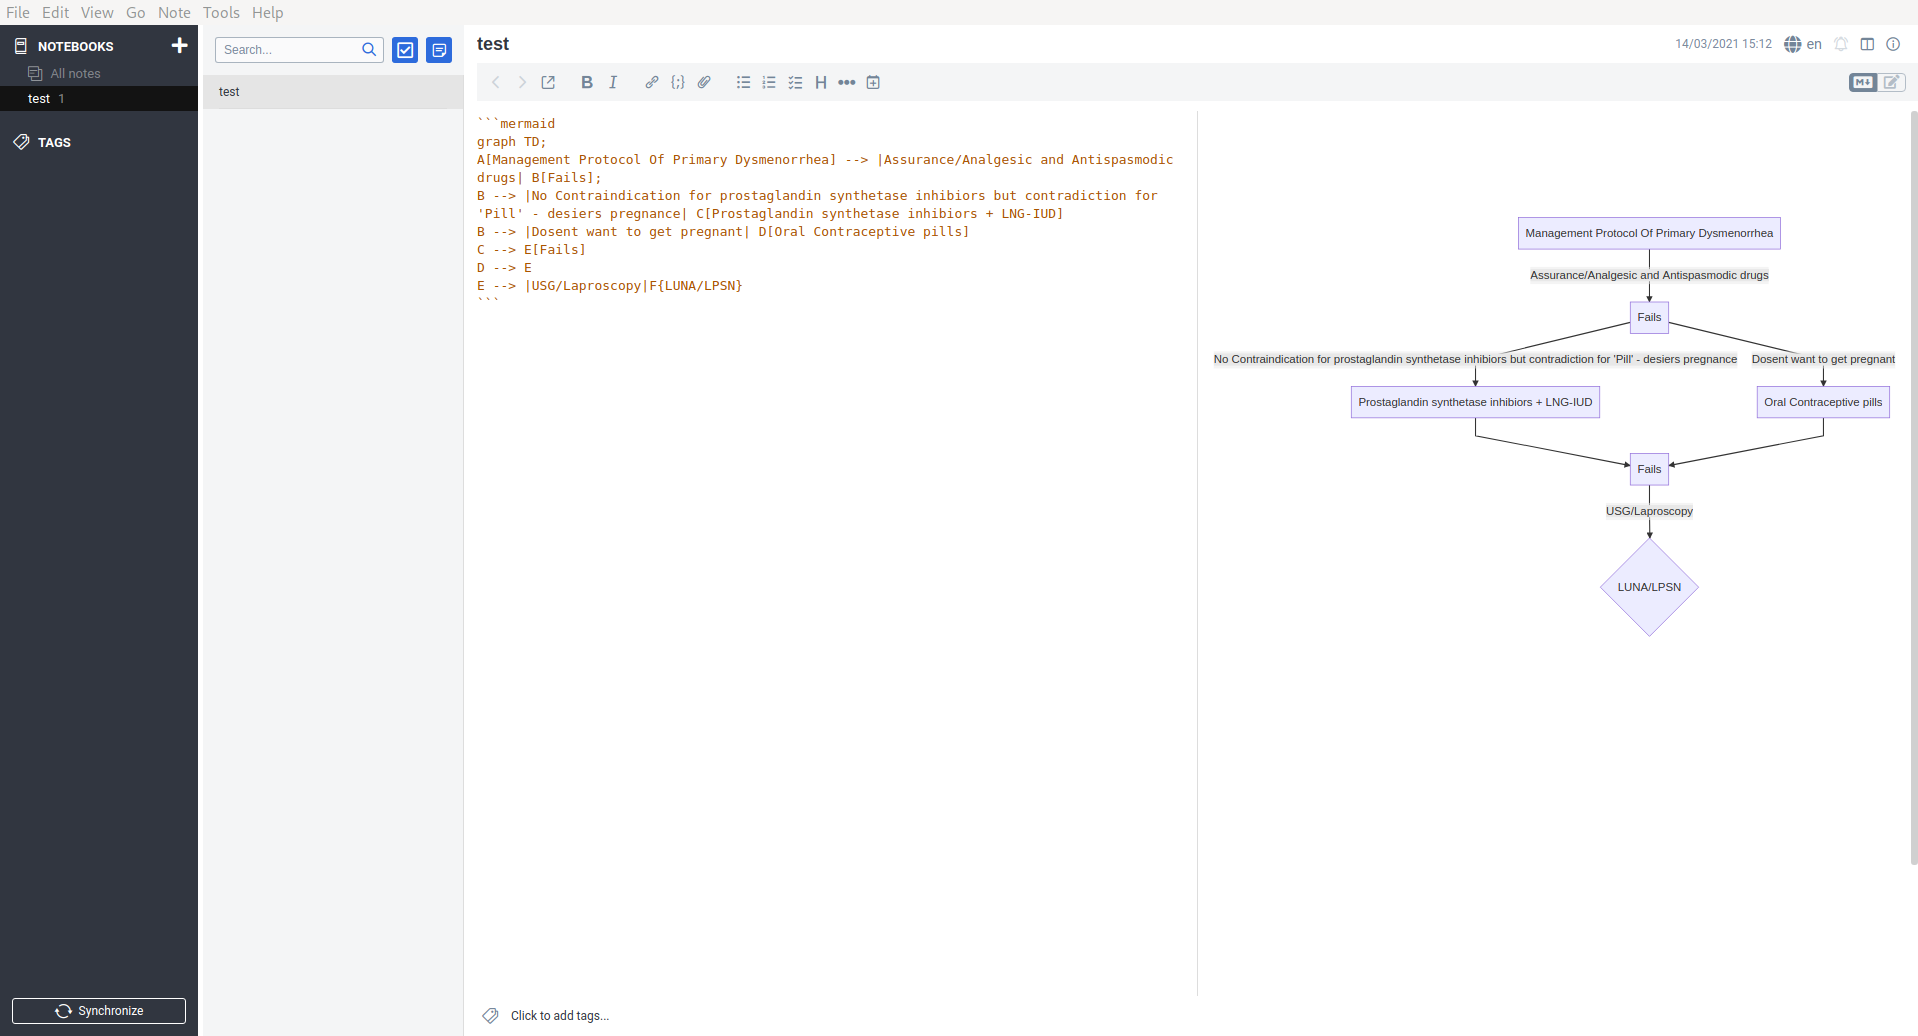Toggle bold formatting
This screenshot has width=1918, height=1036.
tap(587, 82)
